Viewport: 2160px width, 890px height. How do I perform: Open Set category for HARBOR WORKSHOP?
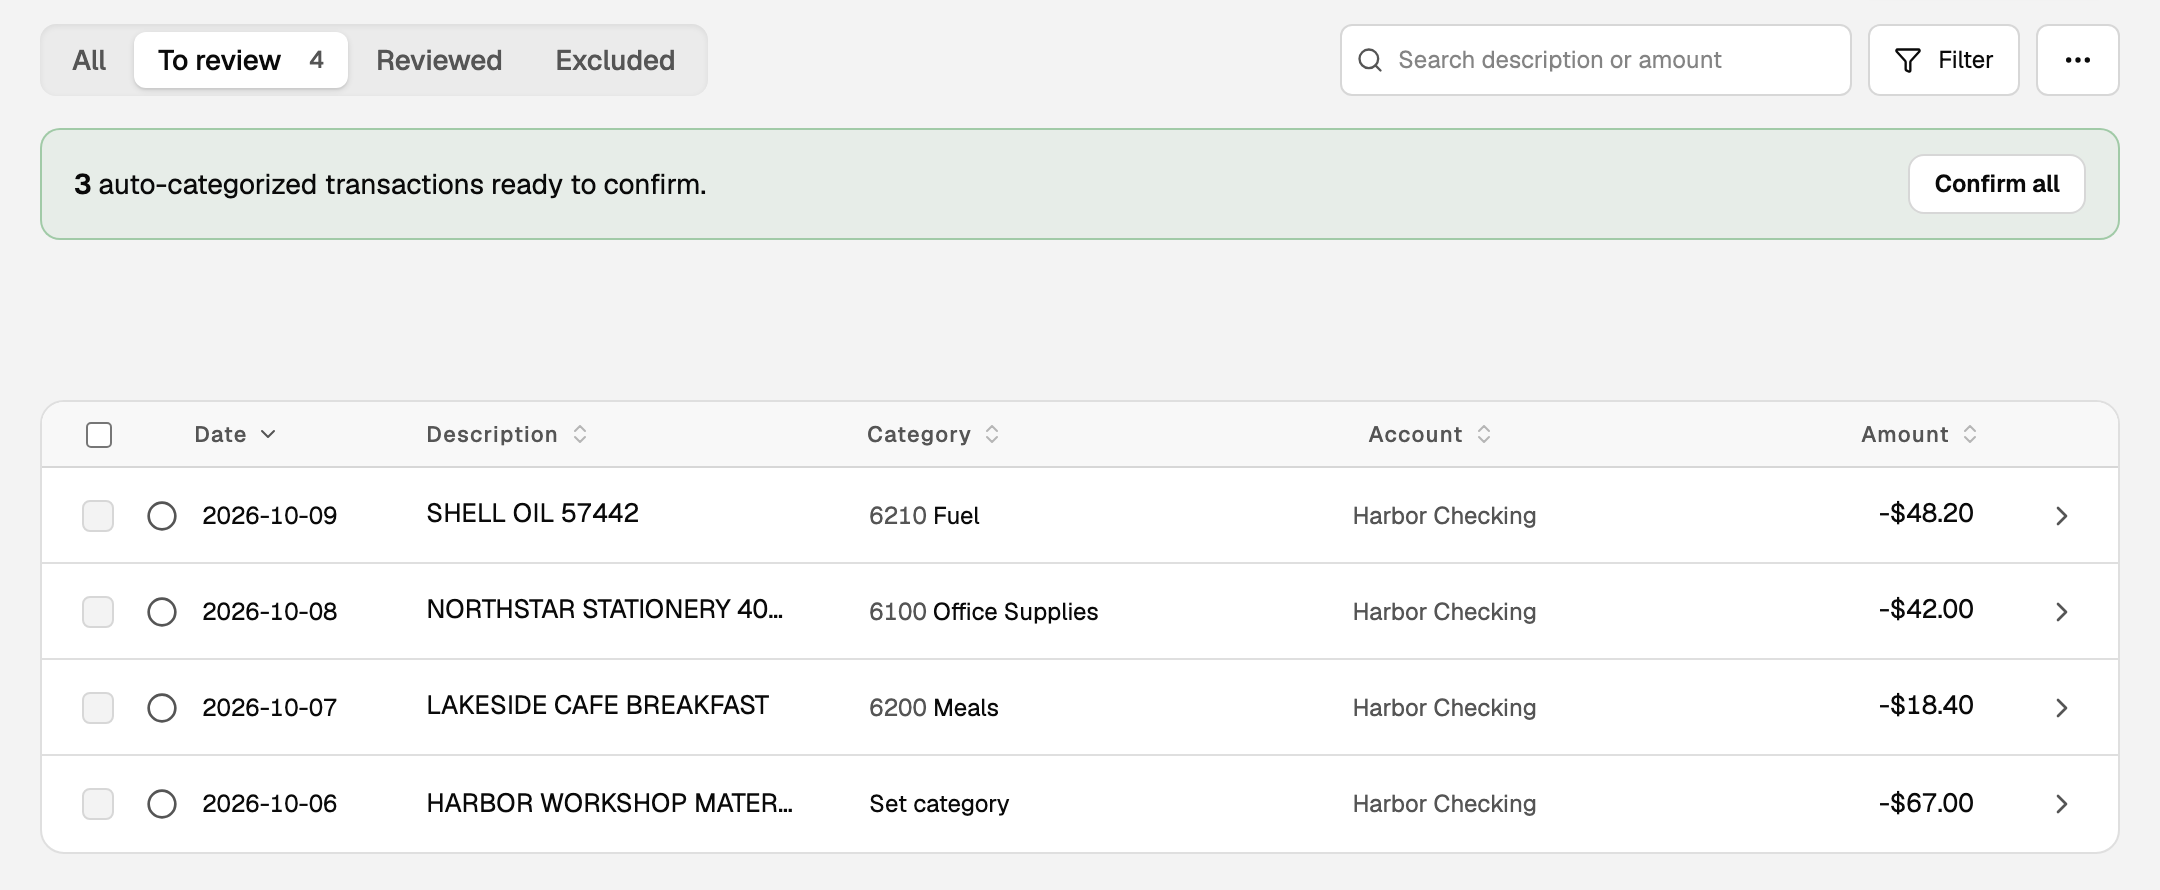(x=939, y=804)
